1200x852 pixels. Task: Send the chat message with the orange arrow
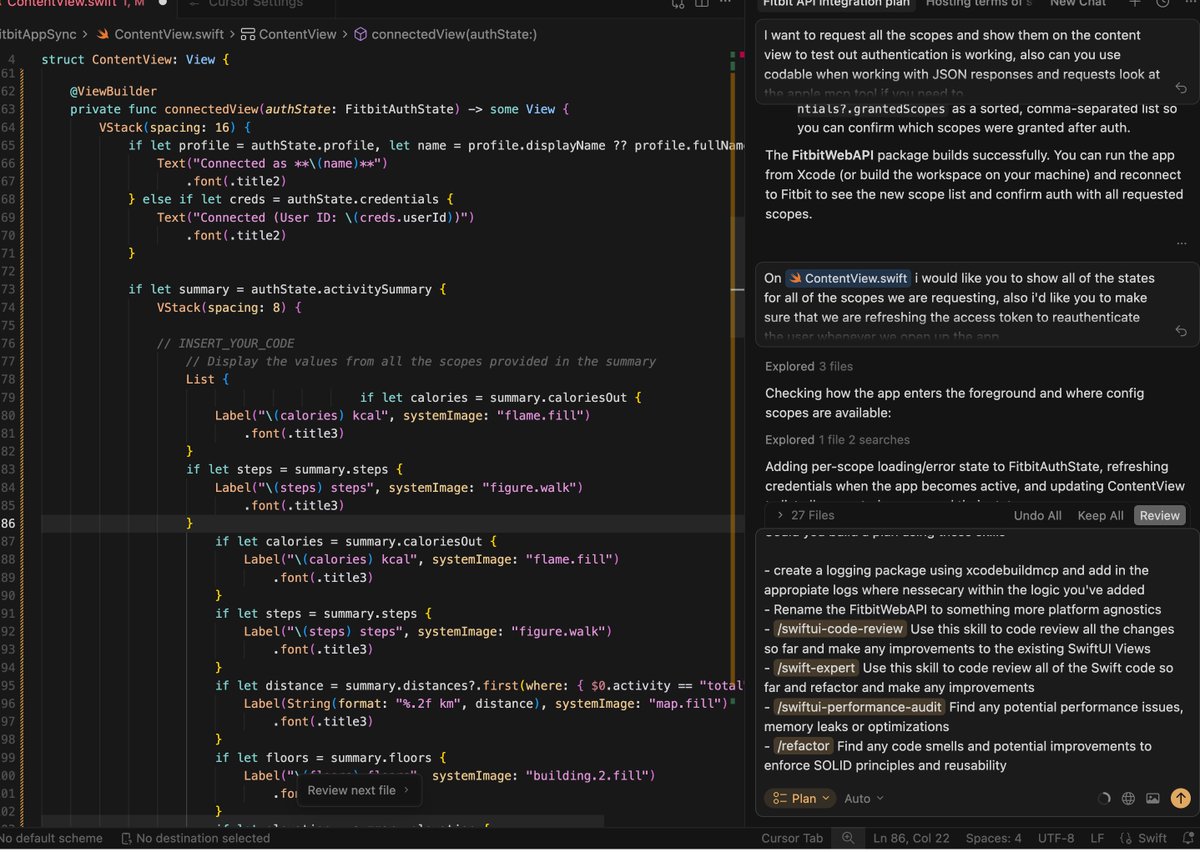tap(1180, 798)
